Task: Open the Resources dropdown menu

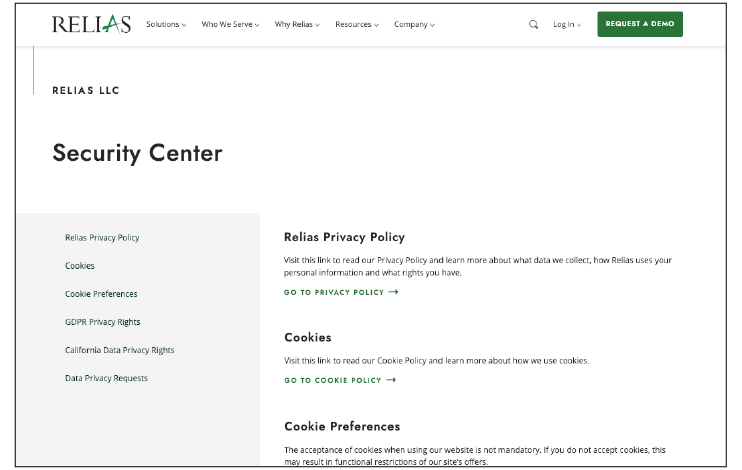Action: (357, 24)
